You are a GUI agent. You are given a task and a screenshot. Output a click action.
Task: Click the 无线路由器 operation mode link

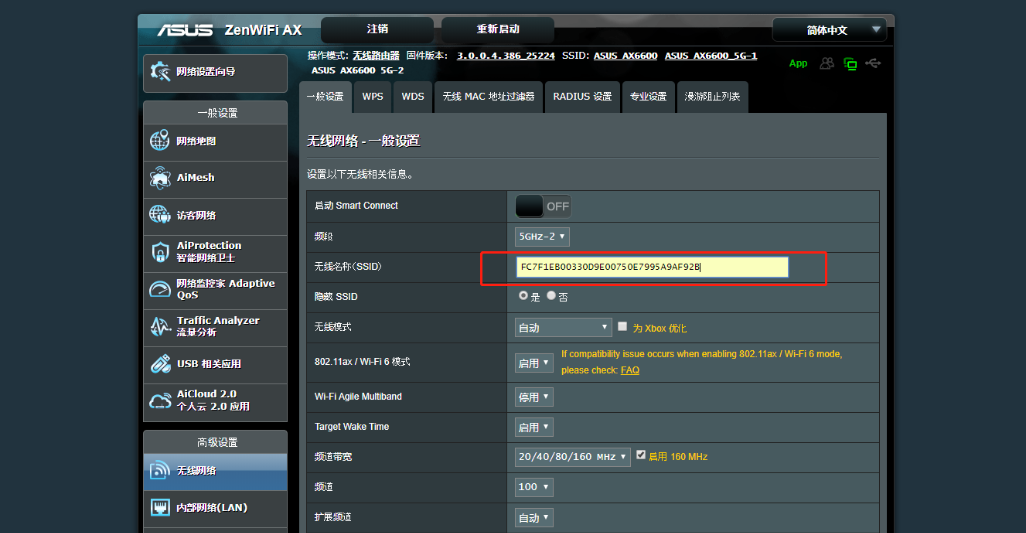(376, 56)
